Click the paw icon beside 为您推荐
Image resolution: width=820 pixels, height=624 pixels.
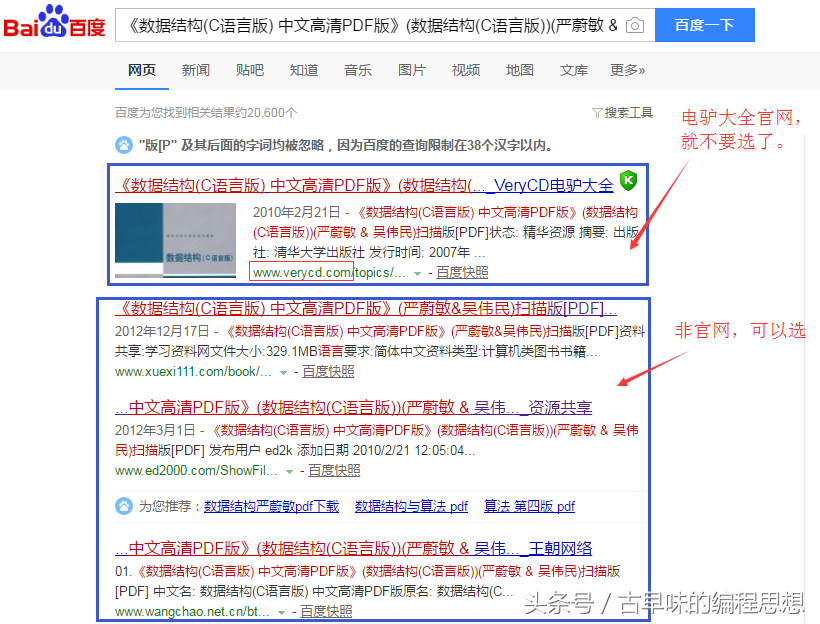(x=124, y=506)
